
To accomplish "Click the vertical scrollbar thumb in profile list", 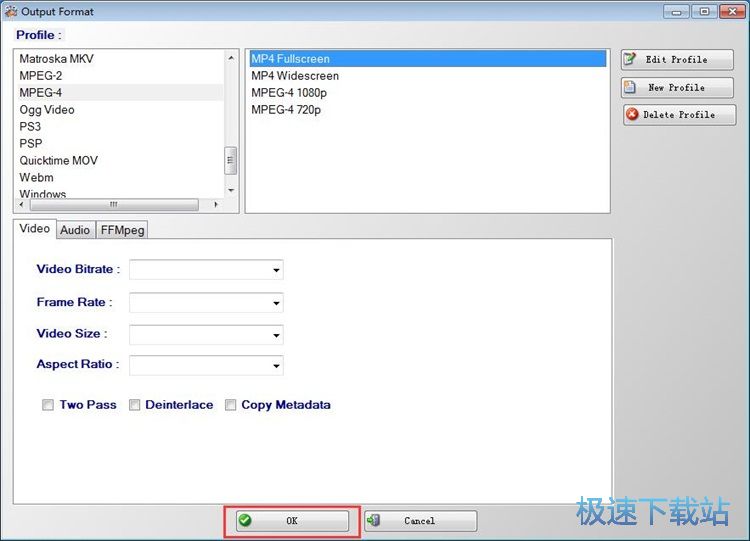I will click(231, 161).
